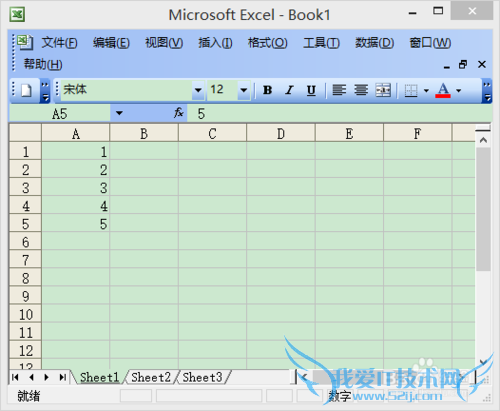The height and width of the screenshot is (411, 500).
Task: Open the font name dropdown arrow
Action: (198, 90)
